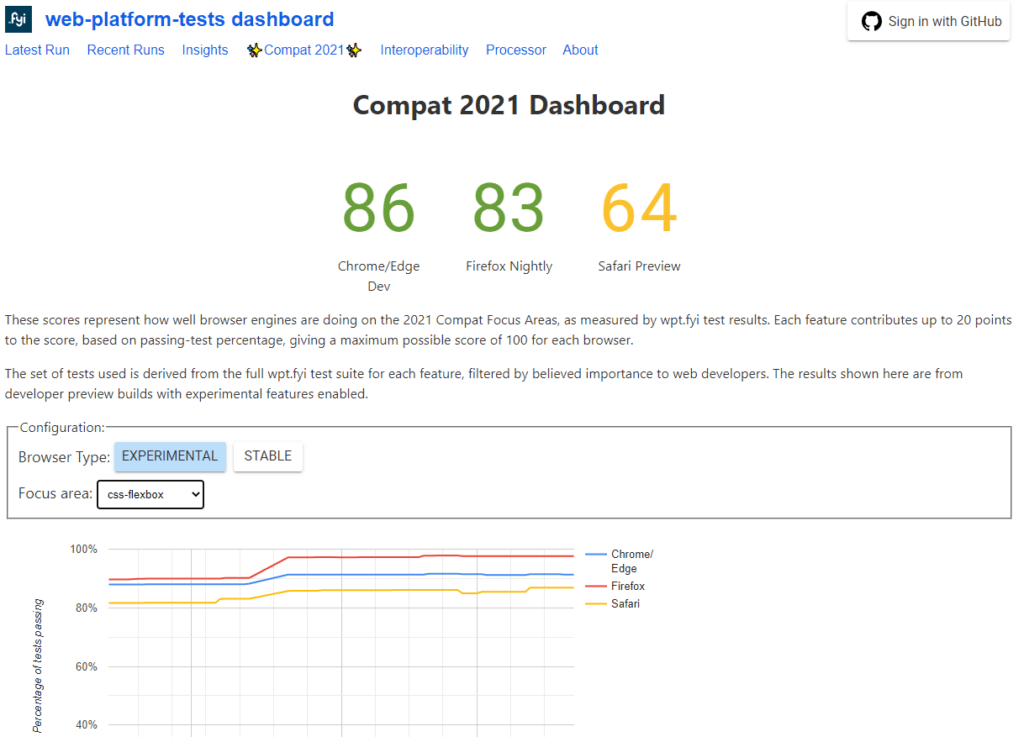Click the Compat 2021 Dashboard heading
1024x737 pixels.
pos(509,105)
